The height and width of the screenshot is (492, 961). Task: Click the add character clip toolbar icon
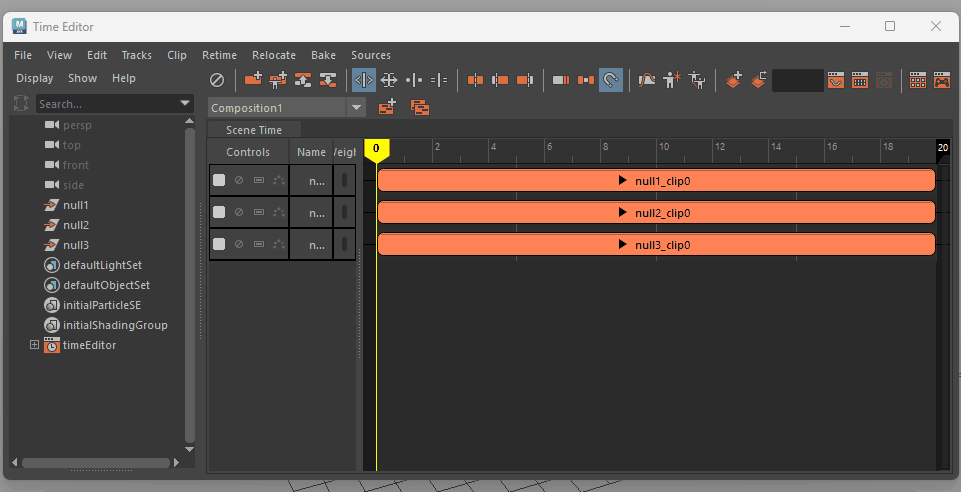(x=278, y=80)
